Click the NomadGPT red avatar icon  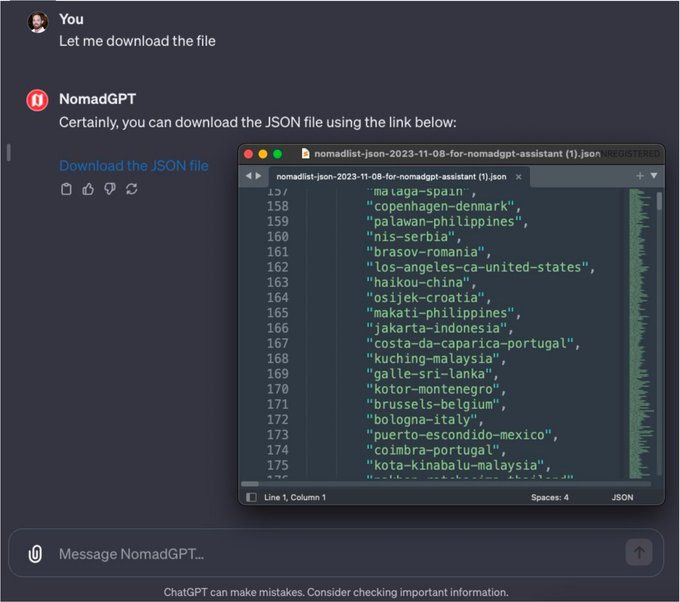(37, 100)
